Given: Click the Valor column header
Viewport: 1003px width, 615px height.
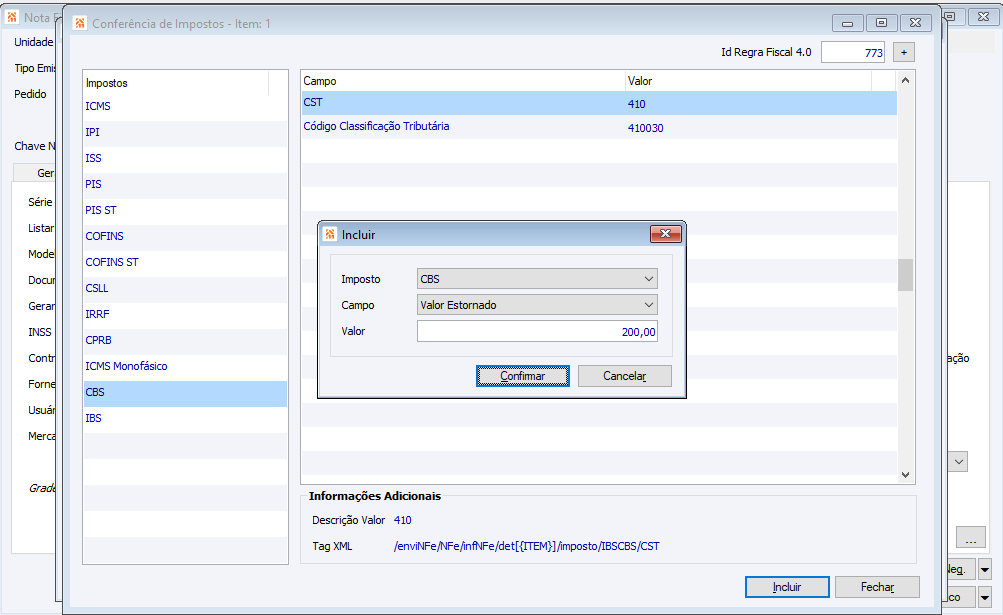Looking at the screenshot, I should (x=748, y=81).
